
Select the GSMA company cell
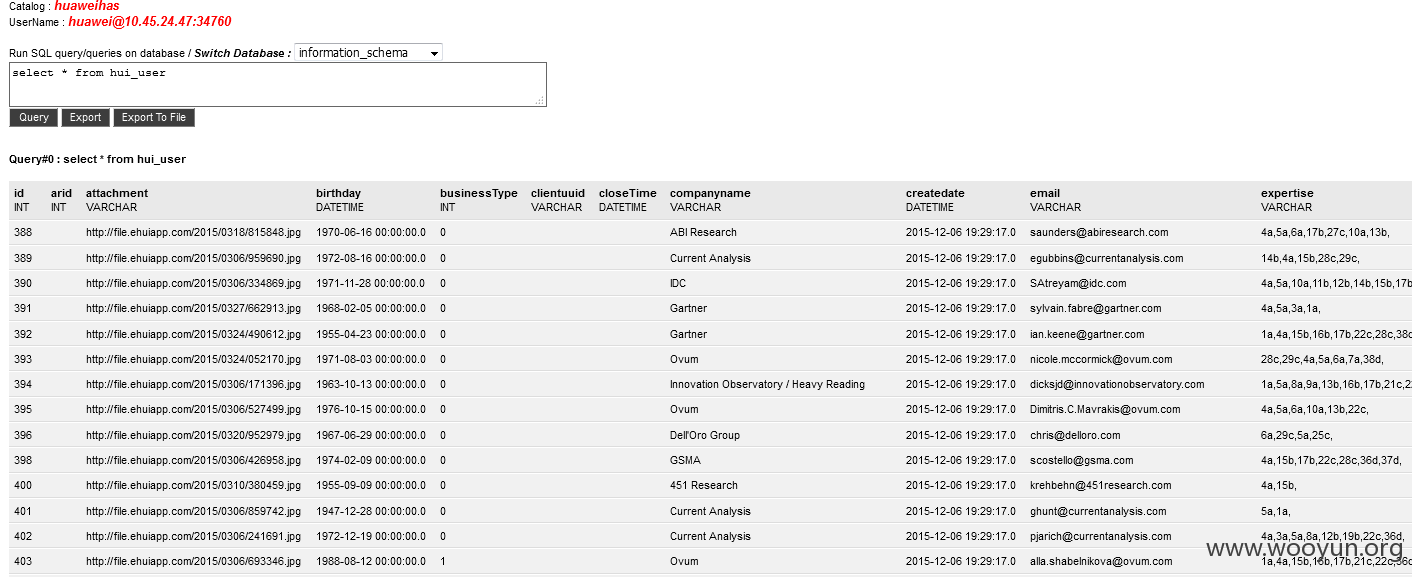685,460
